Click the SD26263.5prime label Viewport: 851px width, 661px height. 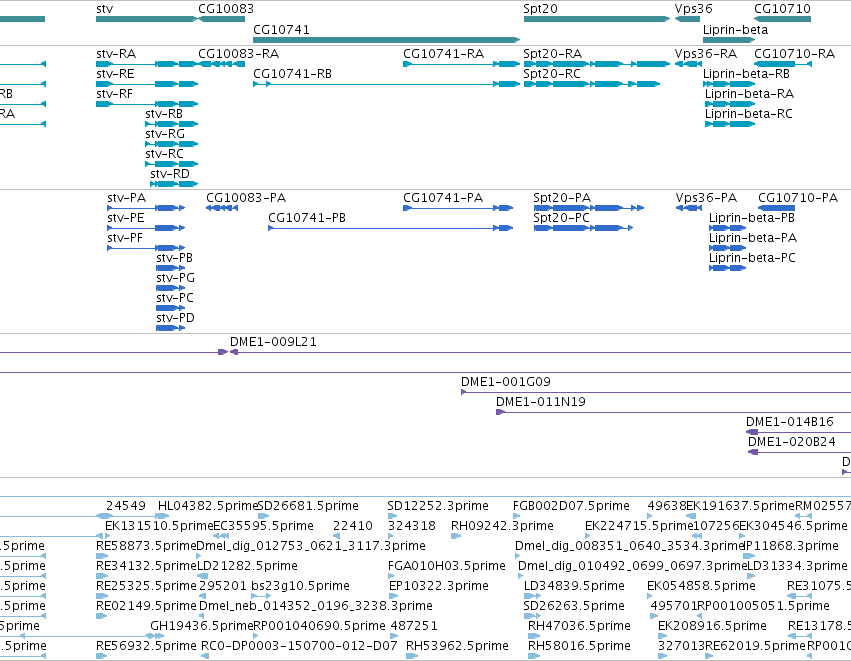(574, 606)
